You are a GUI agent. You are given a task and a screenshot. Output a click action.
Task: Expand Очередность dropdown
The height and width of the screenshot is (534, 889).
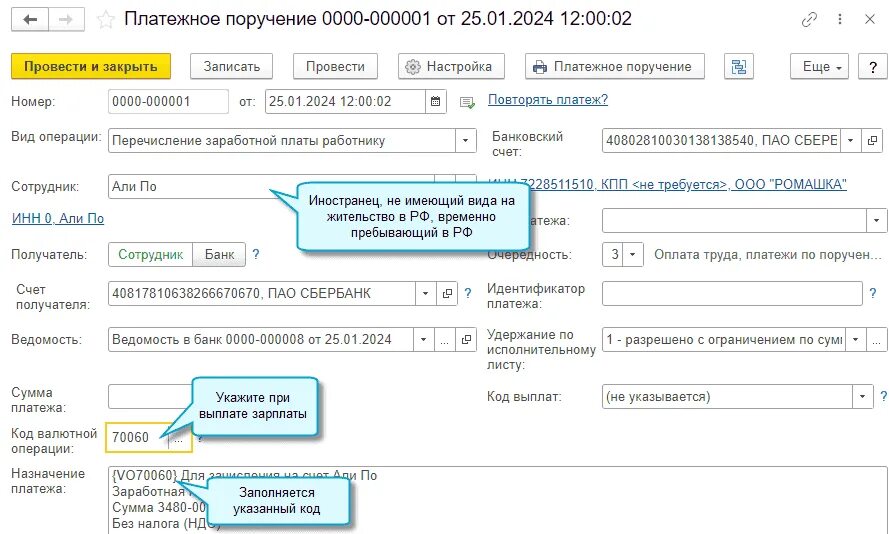point(633,255)
